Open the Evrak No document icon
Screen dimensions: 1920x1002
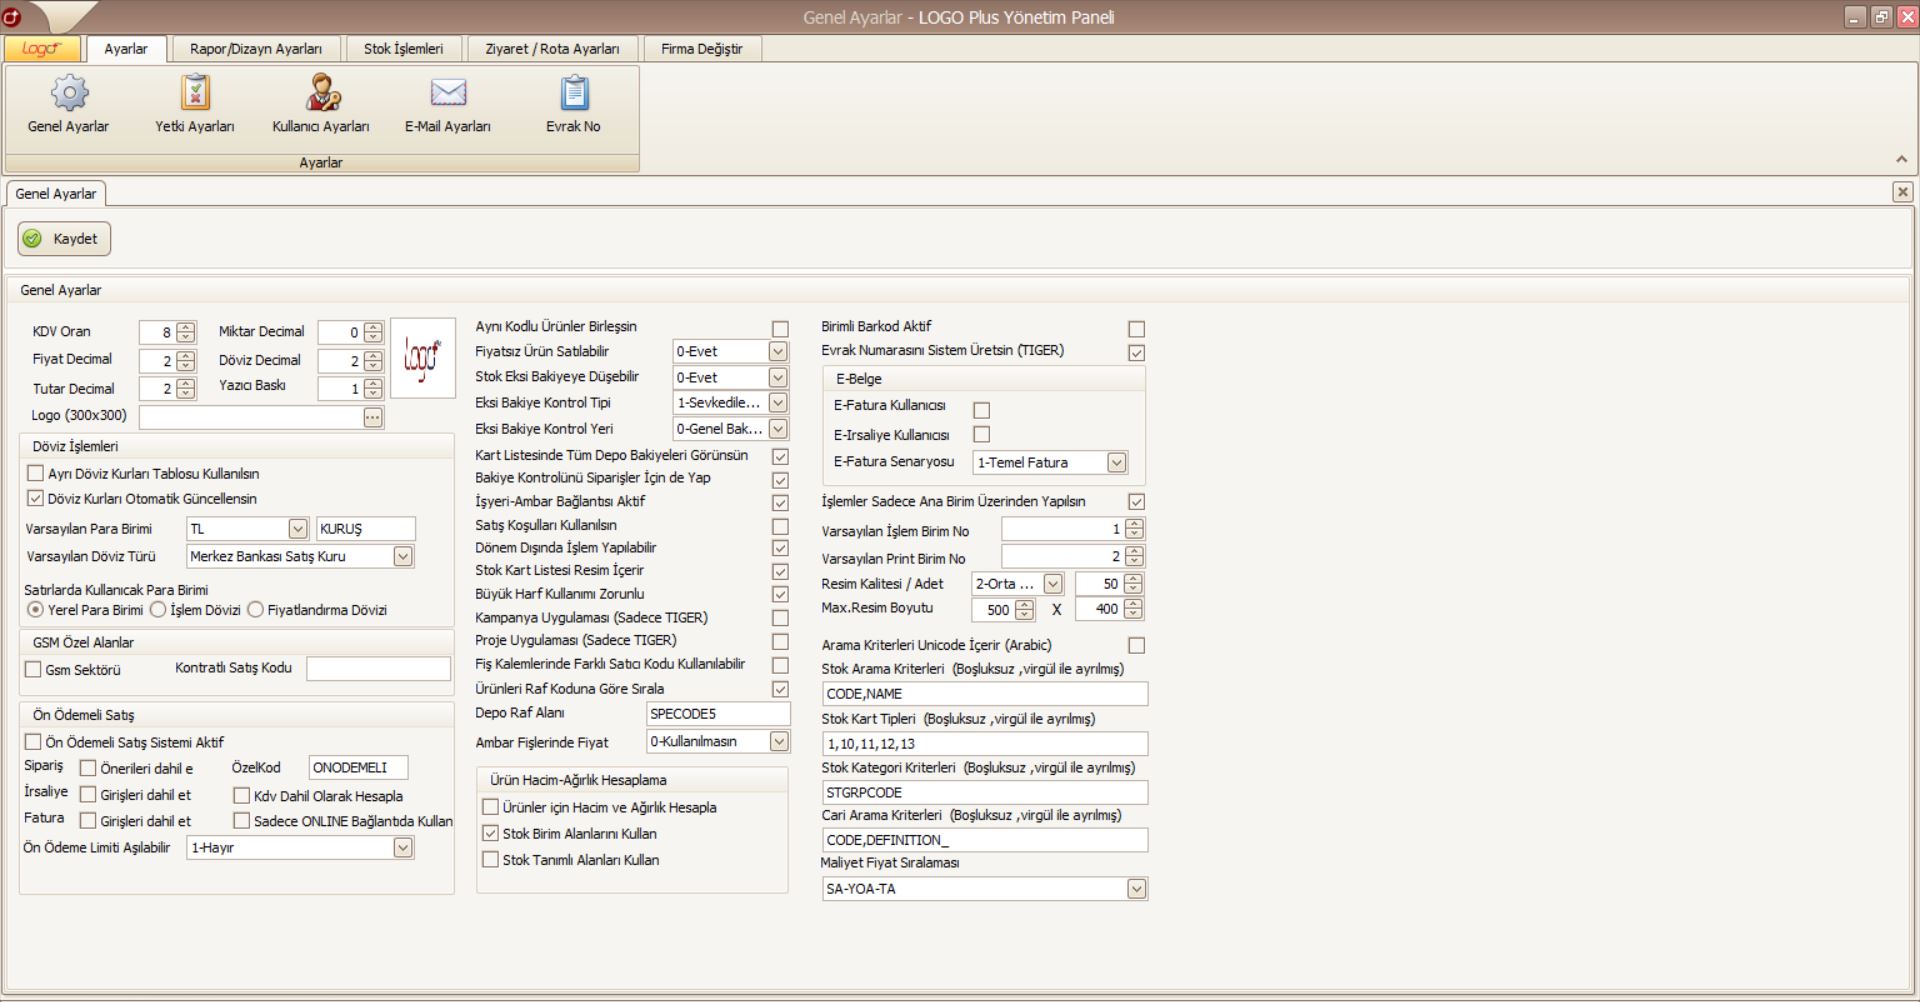(x=573, y=94)
